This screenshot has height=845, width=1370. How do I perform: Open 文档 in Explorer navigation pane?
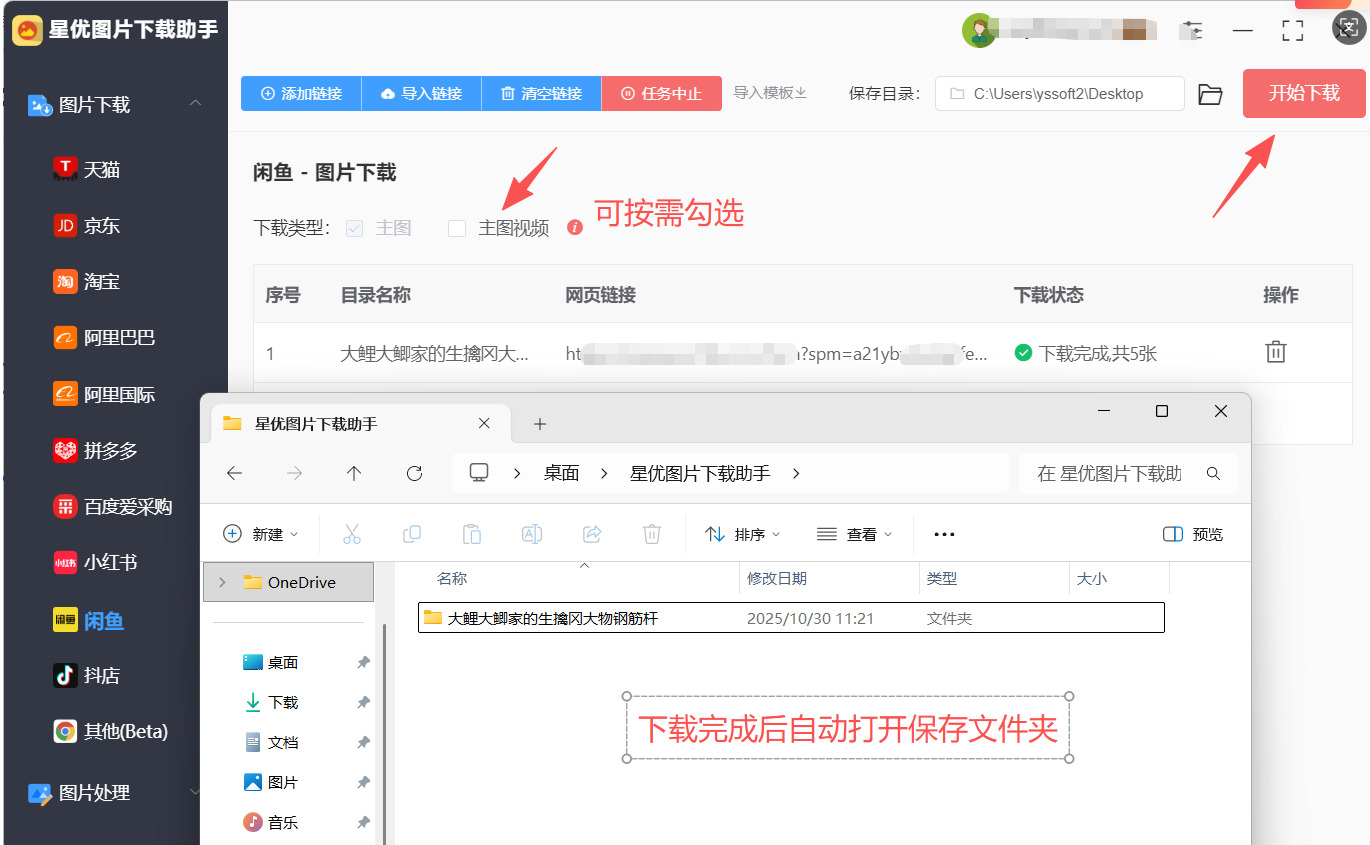[283, 742]
